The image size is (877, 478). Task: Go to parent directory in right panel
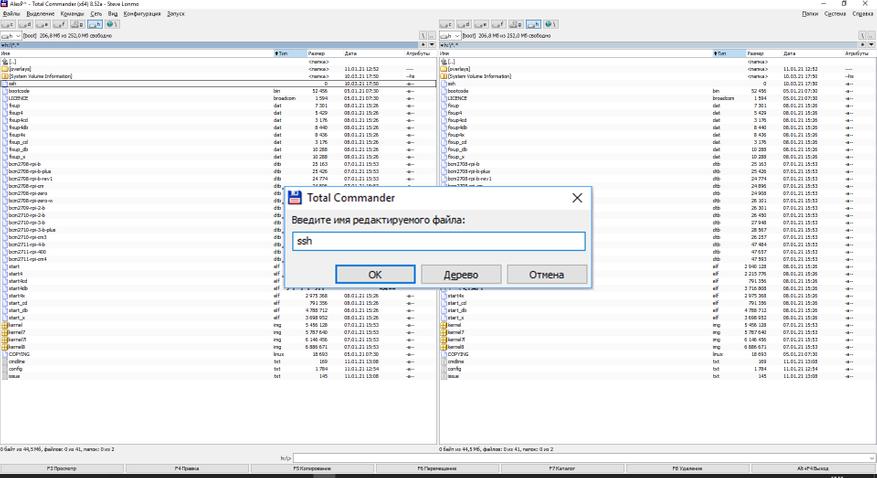click(870, 36)
